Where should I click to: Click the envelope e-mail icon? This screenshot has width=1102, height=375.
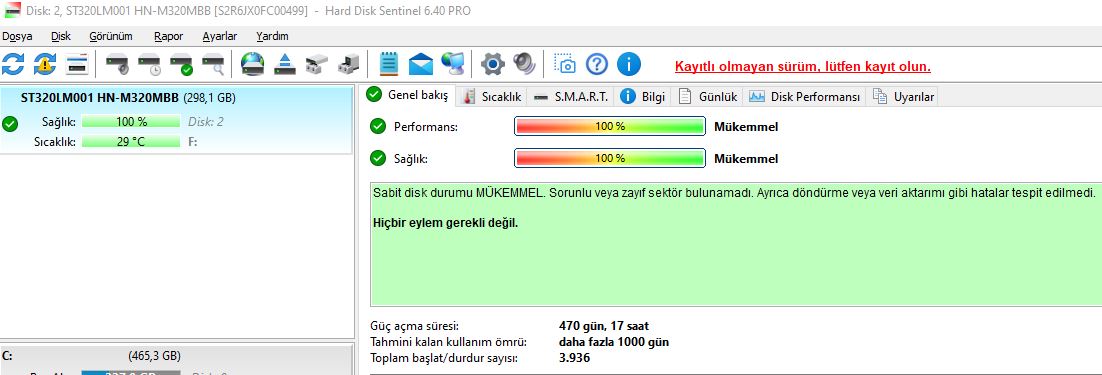tap(421, 65)
